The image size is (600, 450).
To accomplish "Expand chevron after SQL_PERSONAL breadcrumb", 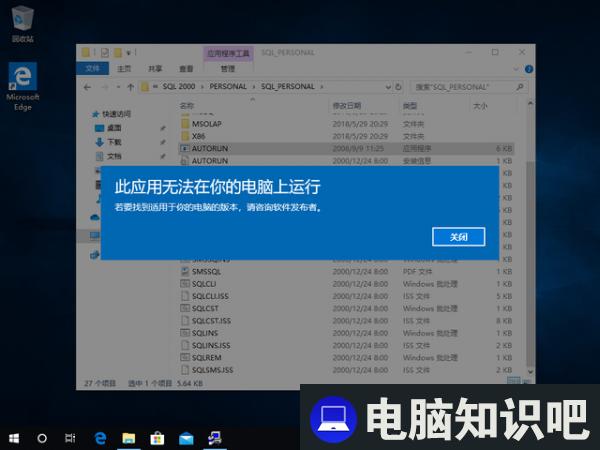I will pos(322,87).
